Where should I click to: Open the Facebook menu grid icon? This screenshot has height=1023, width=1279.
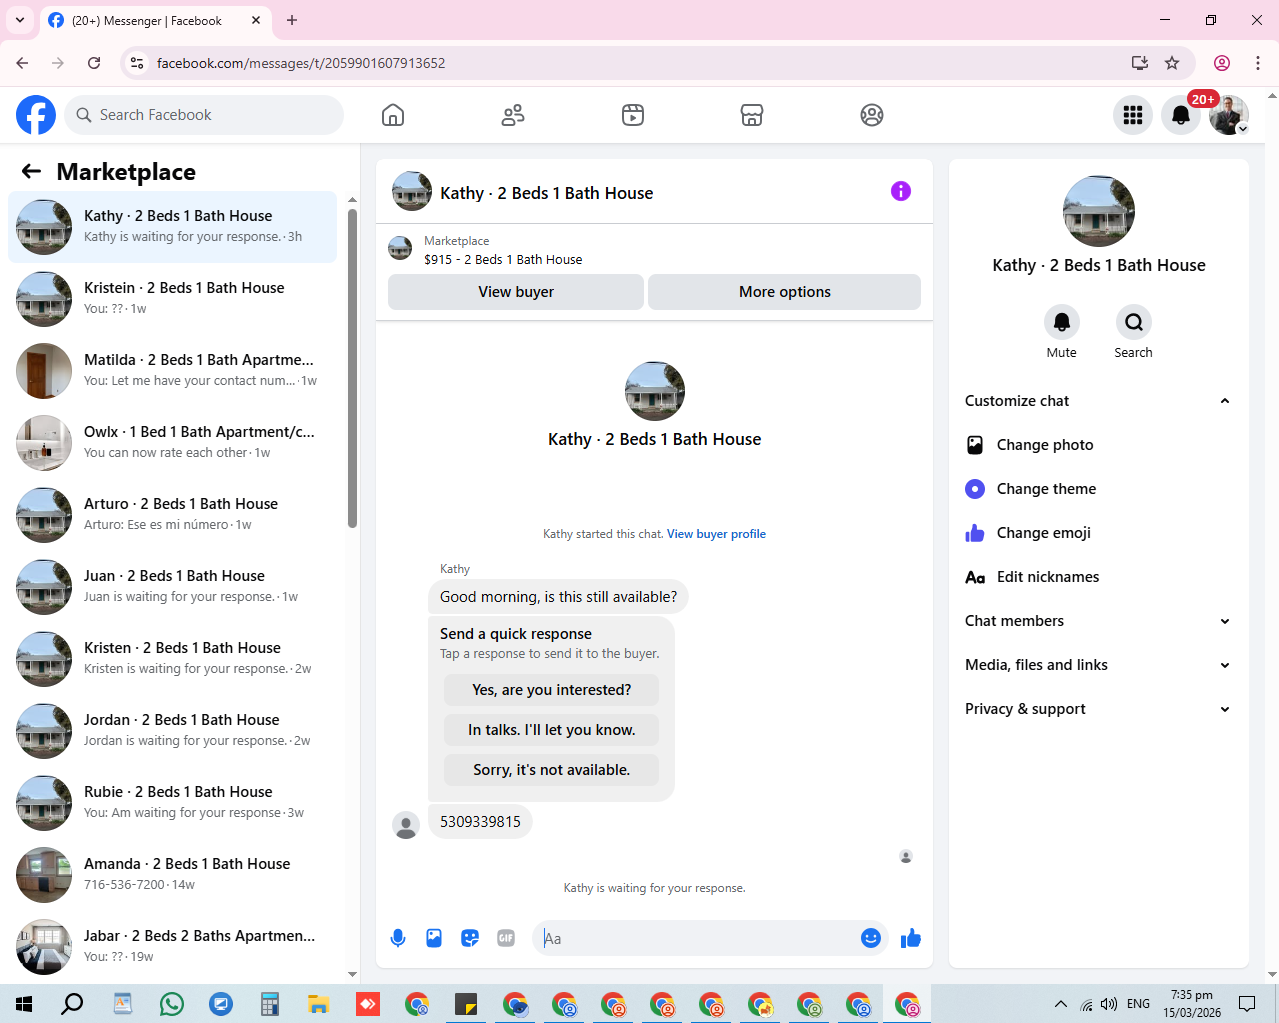1133,115
